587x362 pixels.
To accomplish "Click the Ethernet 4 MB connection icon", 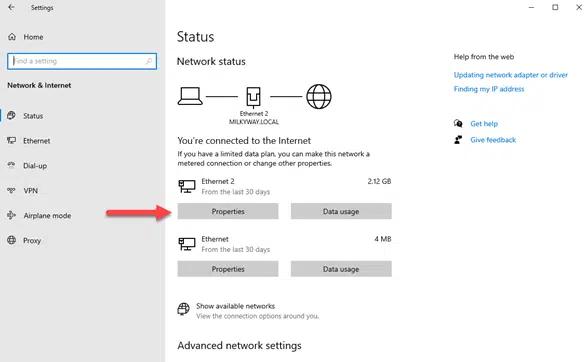I will click(187, 244).
